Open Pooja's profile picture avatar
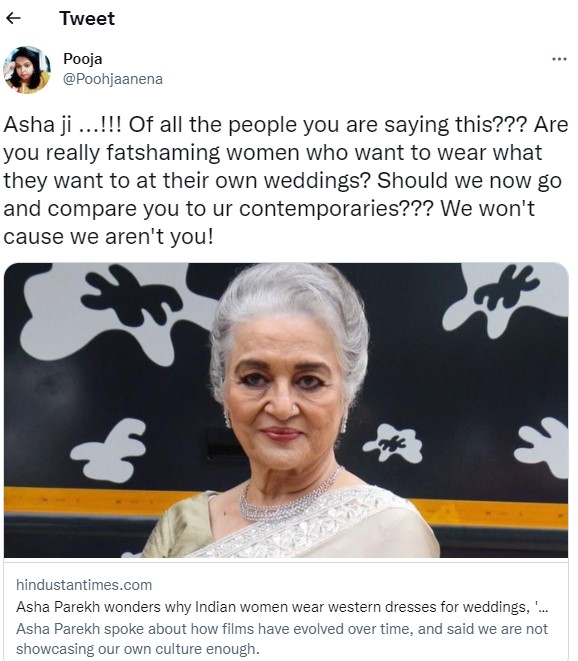 click(x=27, y=70)
